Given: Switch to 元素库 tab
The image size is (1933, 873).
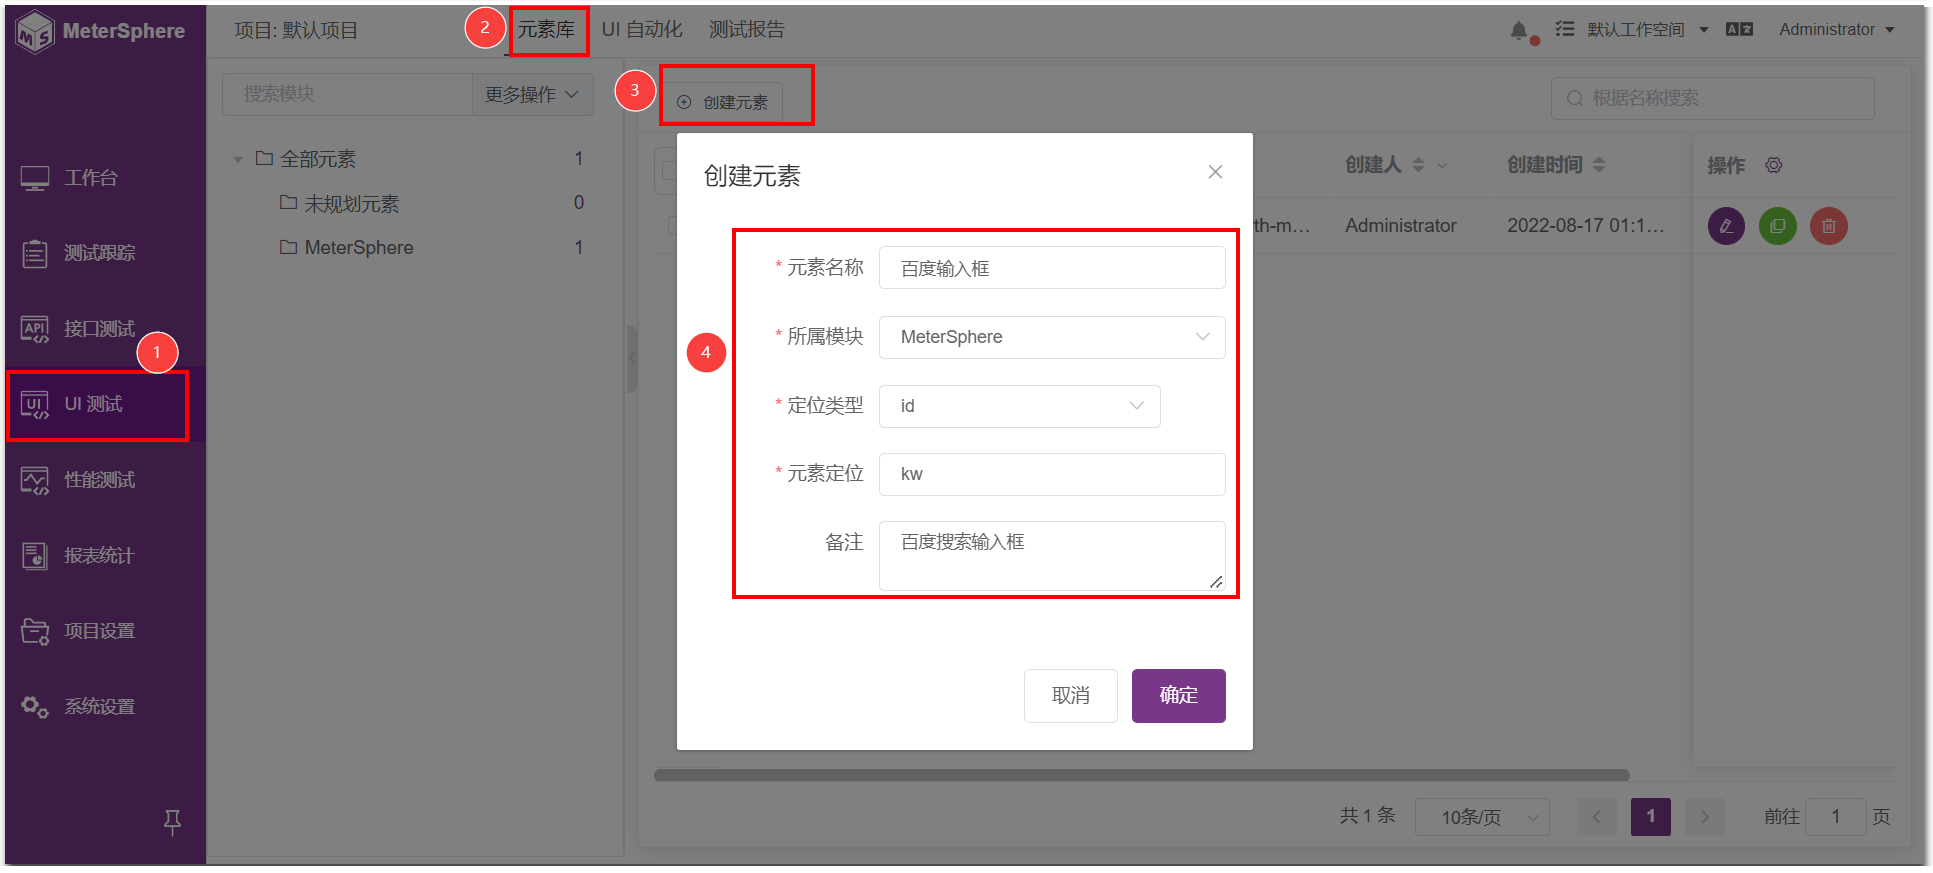Looking at the screenshot, I should pyautogui.click(x=546, y=30).
